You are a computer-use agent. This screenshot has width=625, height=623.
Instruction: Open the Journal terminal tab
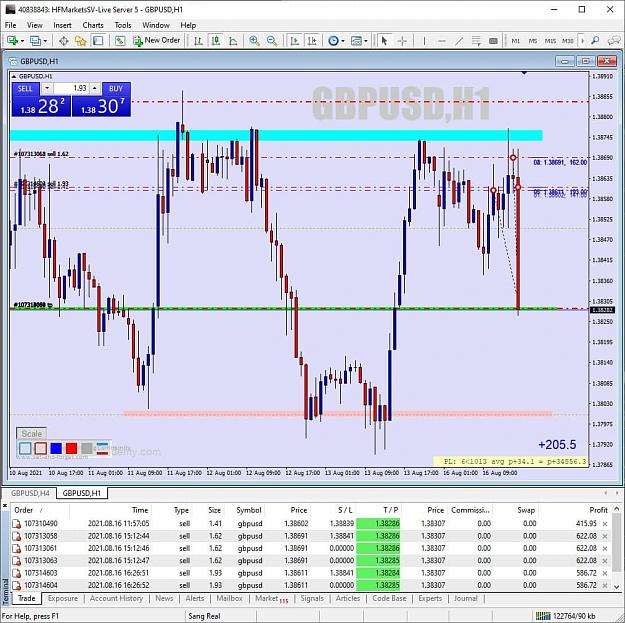pyautogui.click(x=465, y=598)
